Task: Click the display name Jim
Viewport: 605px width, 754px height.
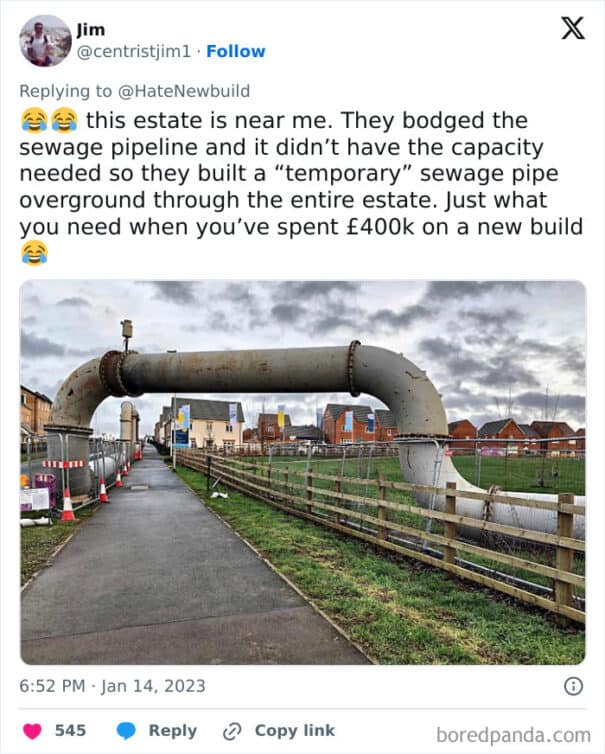Action: 90,30
